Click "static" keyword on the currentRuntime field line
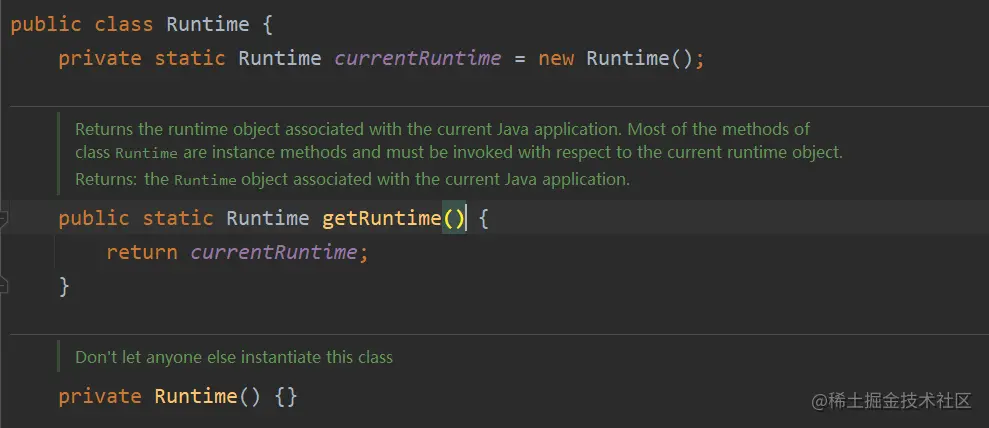989x428 pixels. tap(190, 59)
